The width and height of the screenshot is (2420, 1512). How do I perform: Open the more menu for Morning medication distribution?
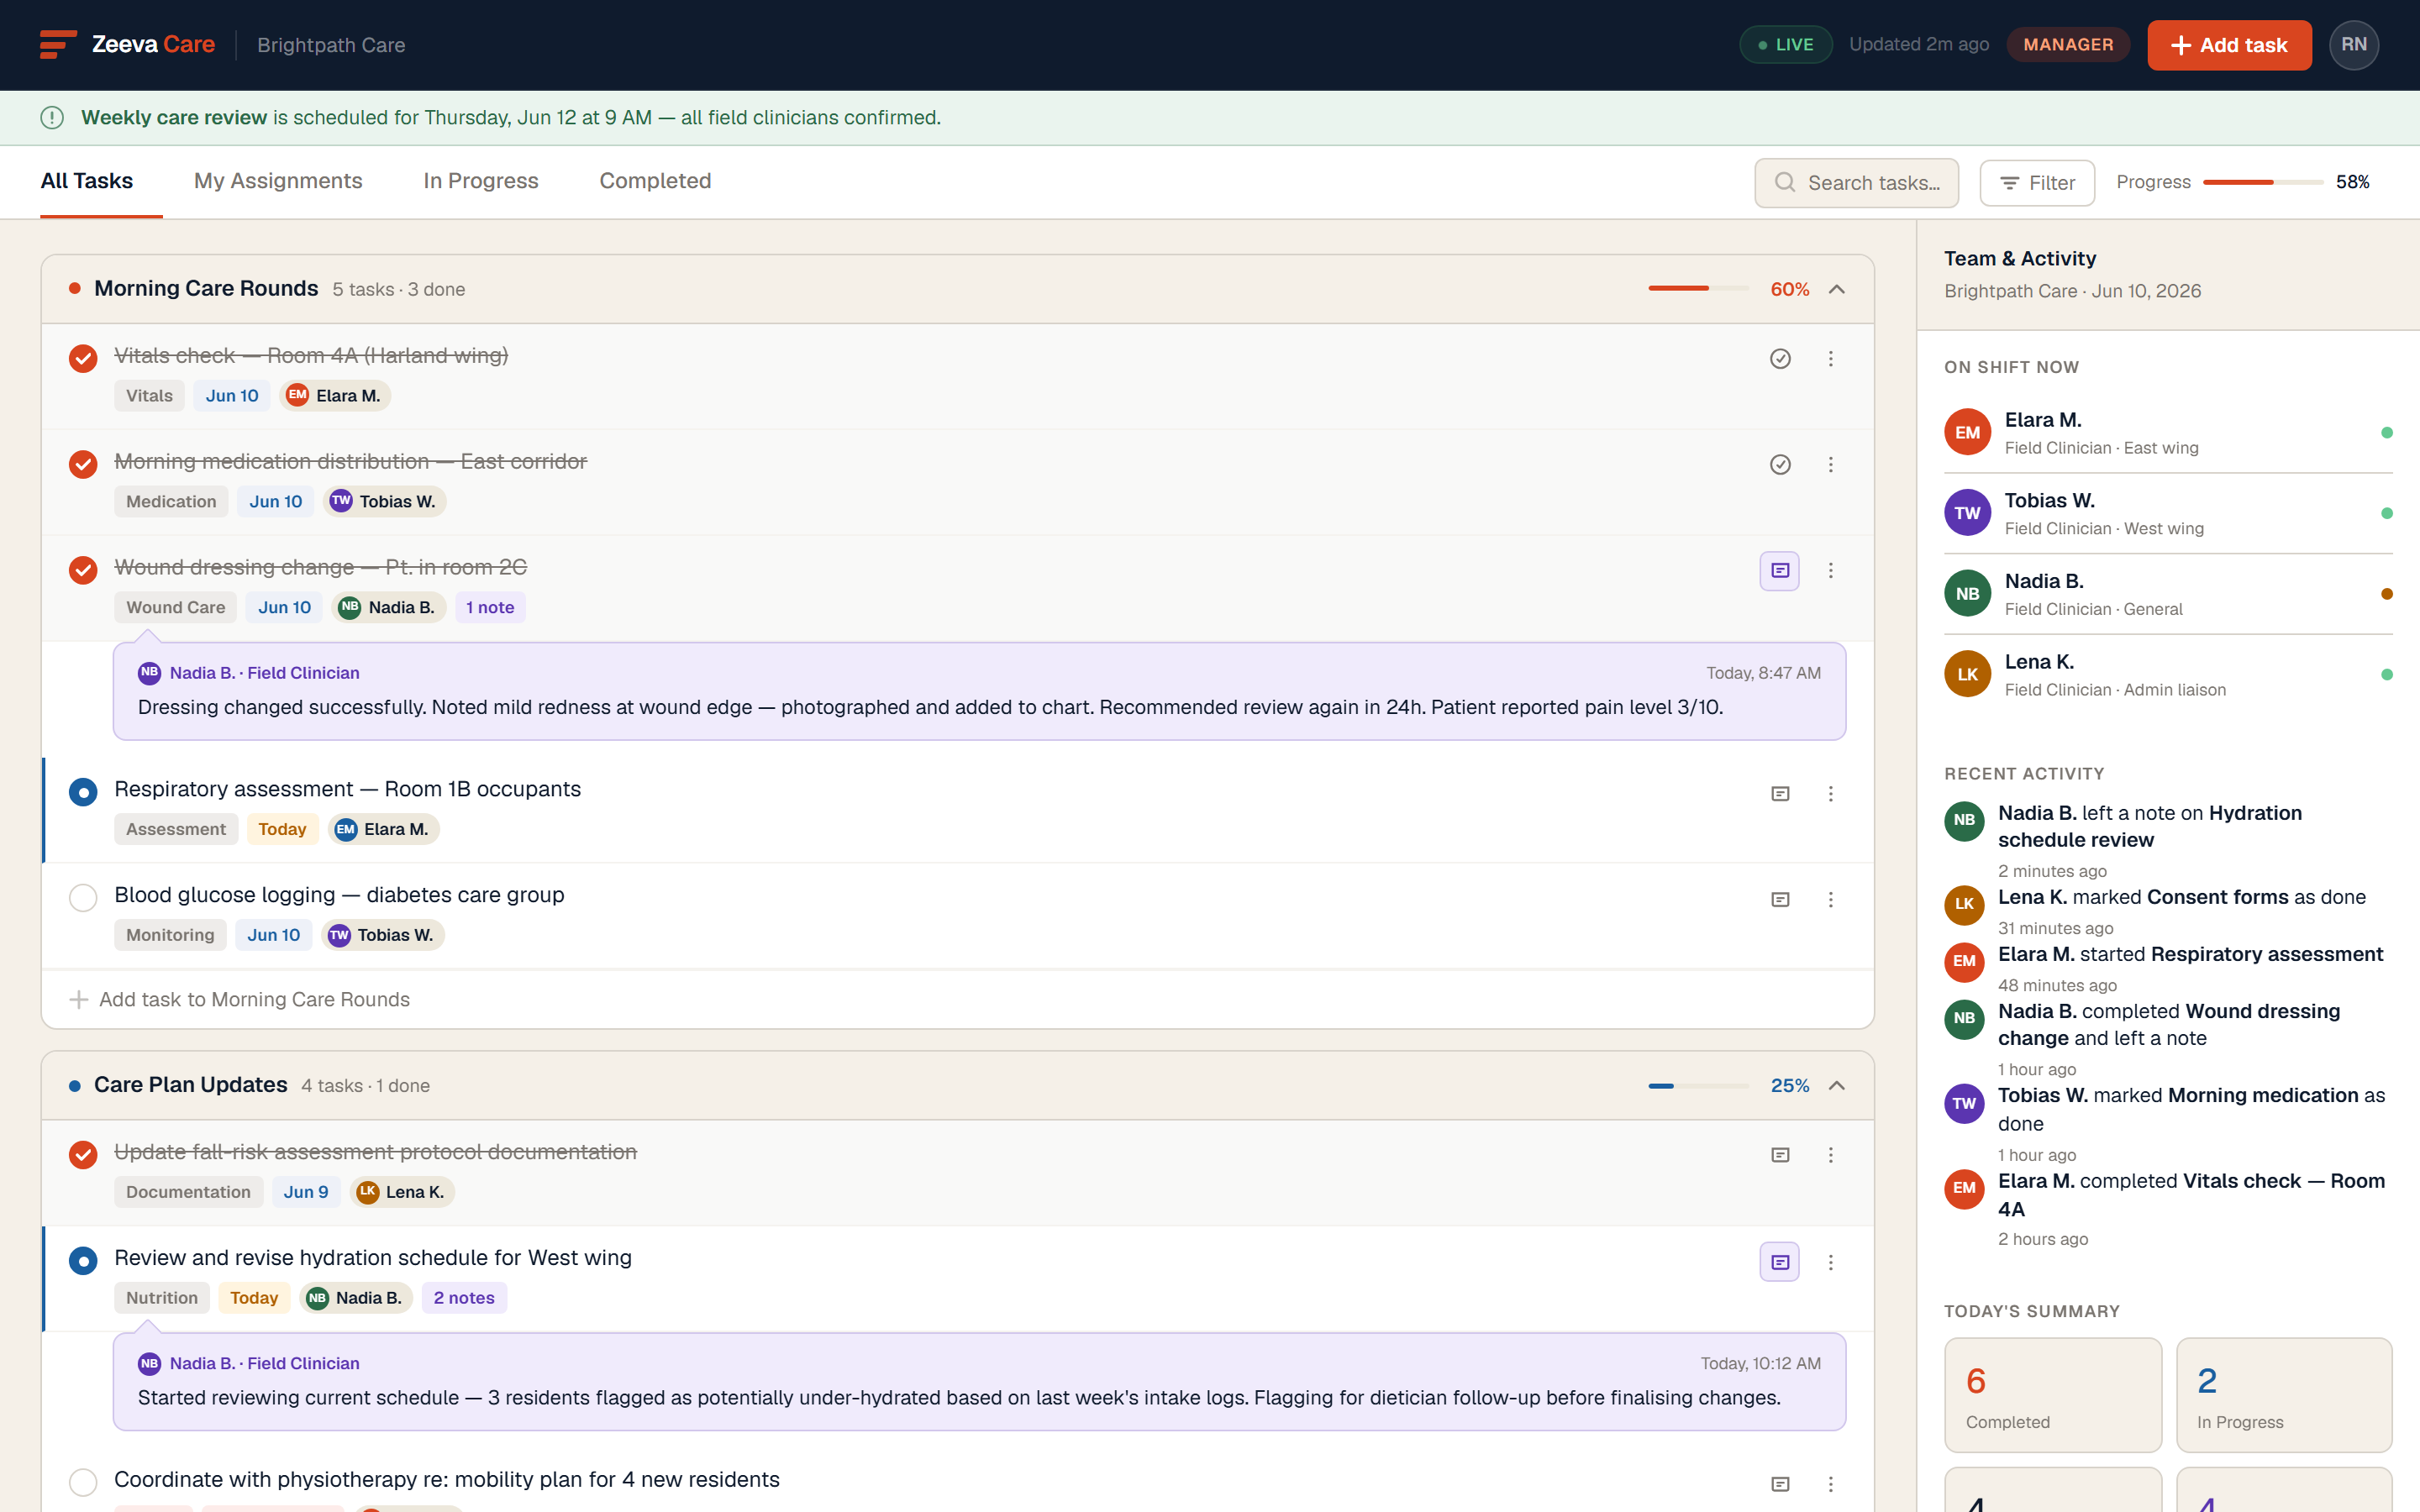1831,465
